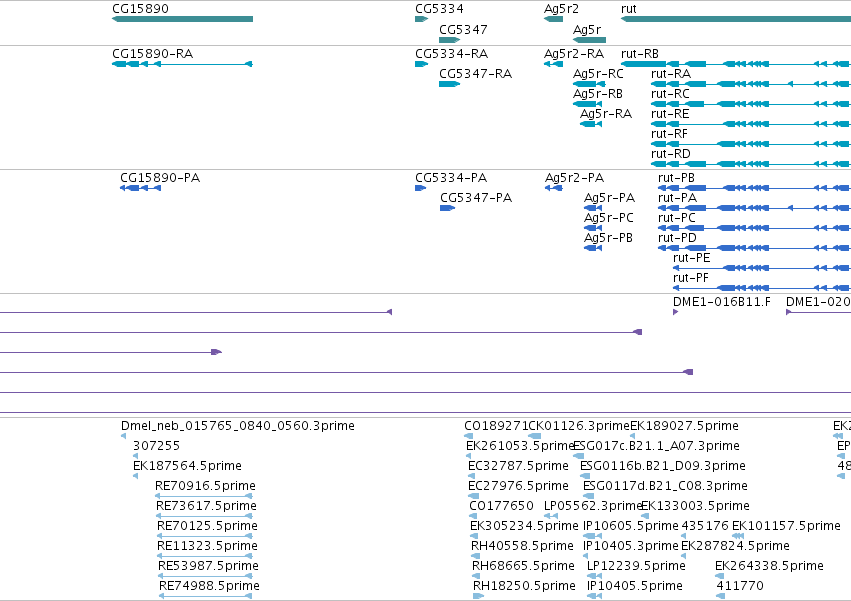Screen dimensions: 851x601
Task: Open the CG5347 gene label
Action: (463, 29)
